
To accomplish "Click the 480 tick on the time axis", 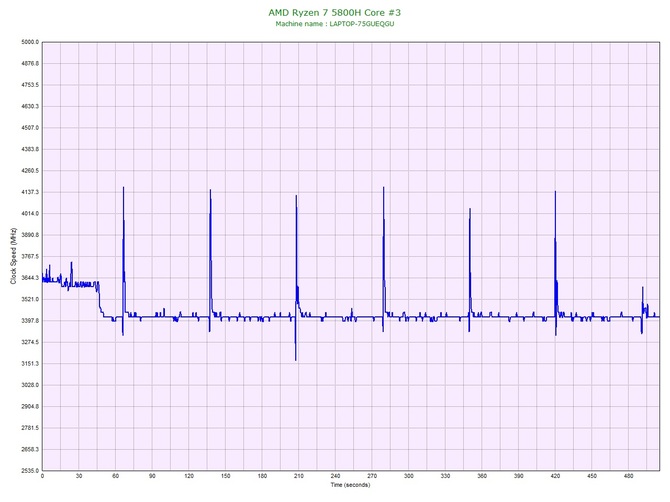I will point(628,476).
